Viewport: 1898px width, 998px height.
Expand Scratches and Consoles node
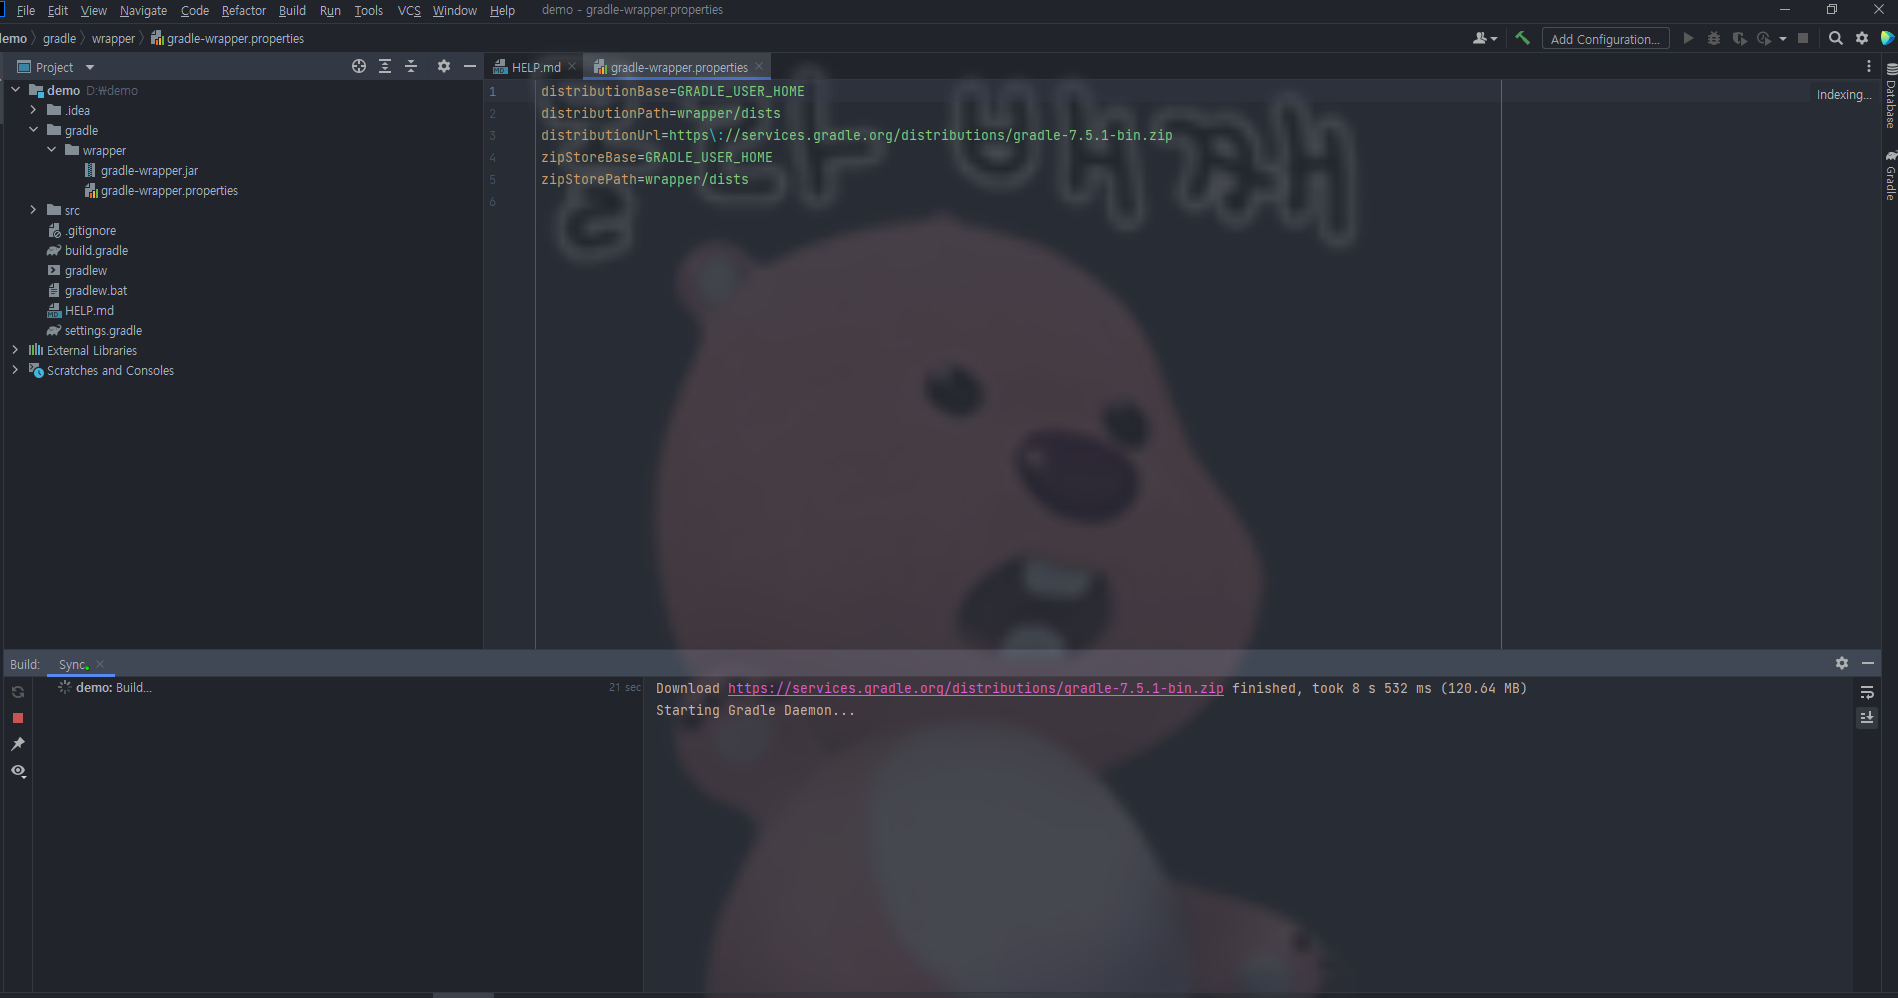(x=16, y=370)
